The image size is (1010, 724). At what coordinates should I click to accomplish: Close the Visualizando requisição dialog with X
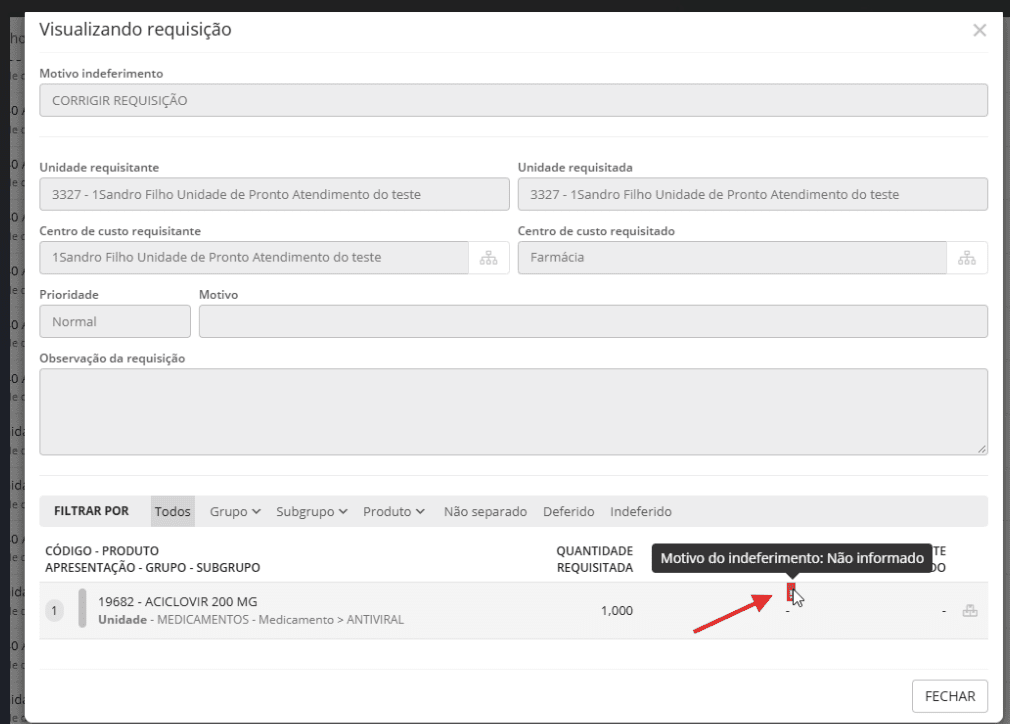(979, 30)
